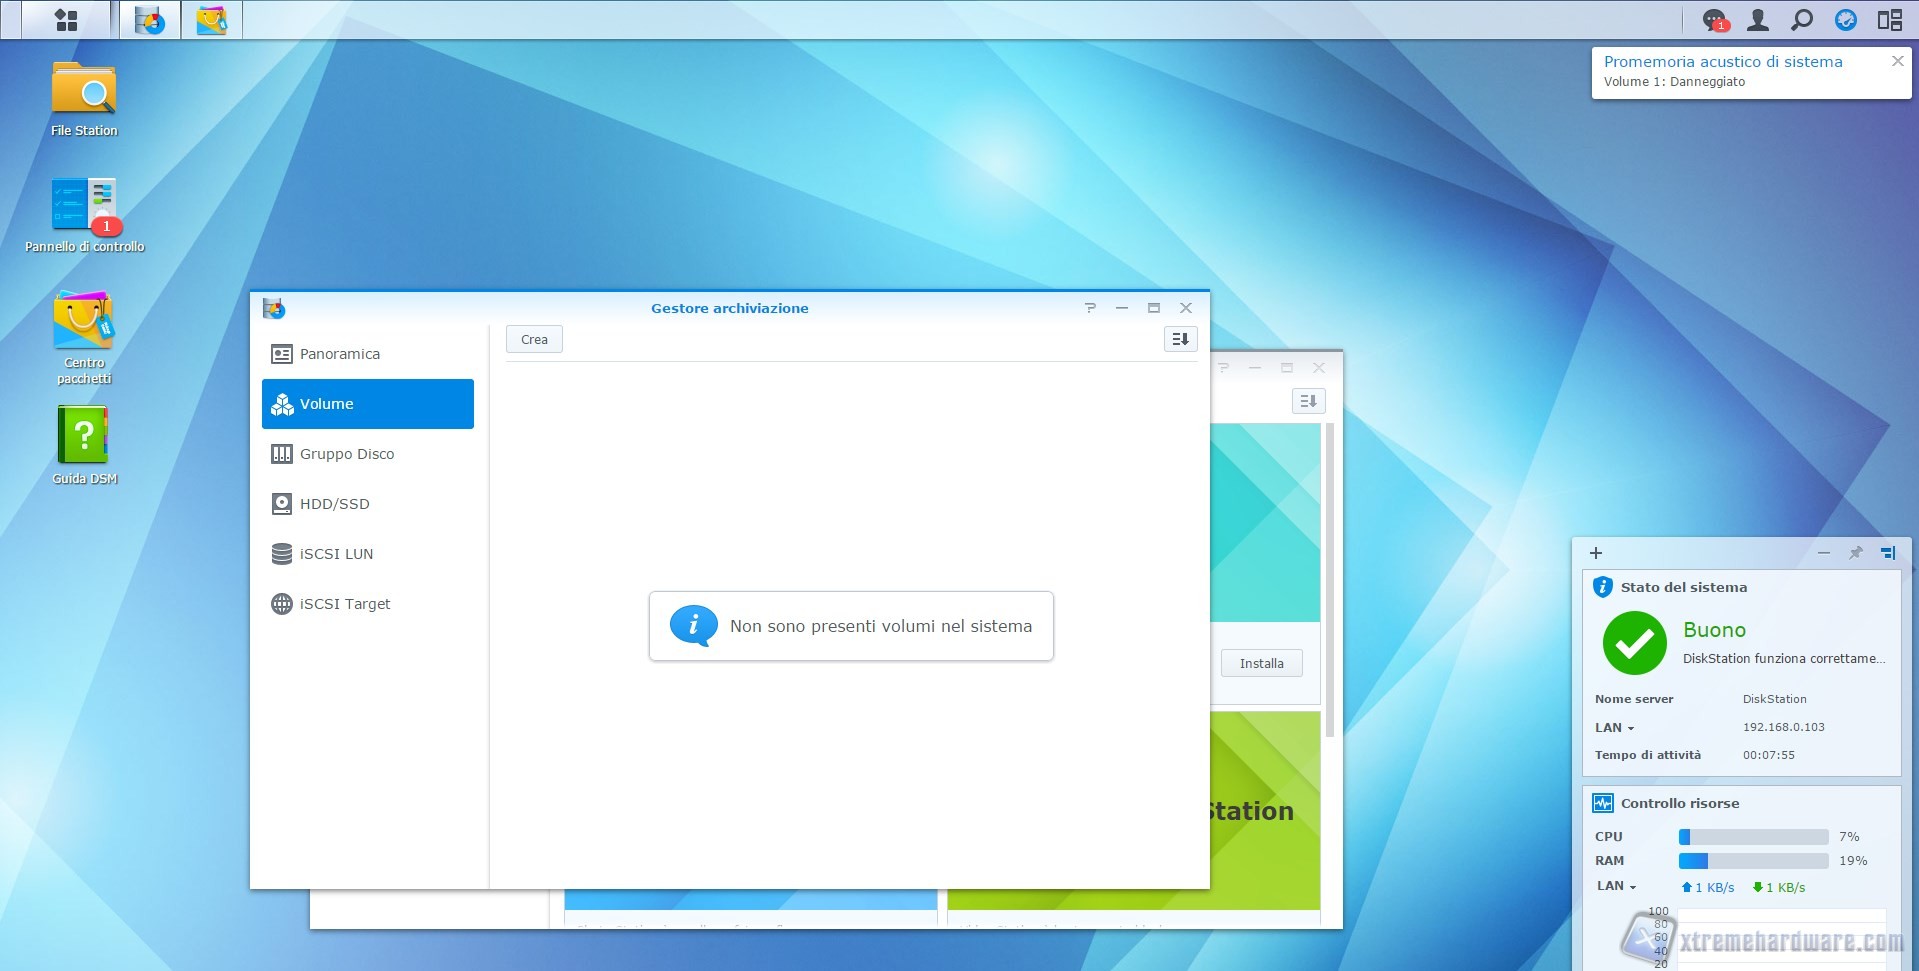Click the CPU usage bar
Viewport: 1919px width, 971px height.
1753,837
